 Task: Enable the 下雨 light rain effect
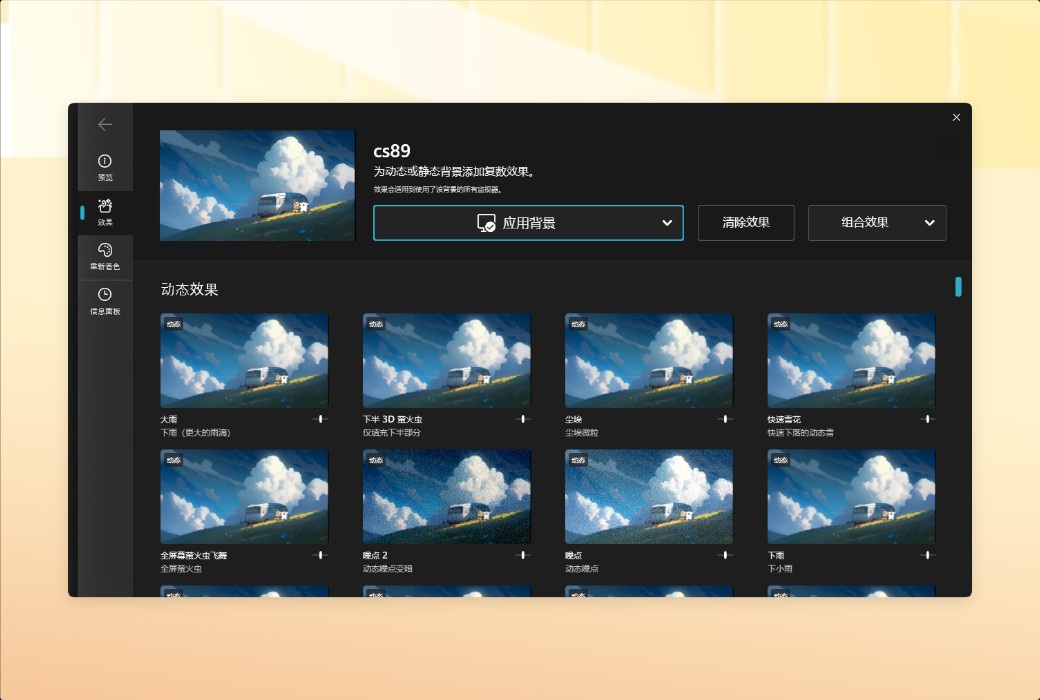(x=850, y=497)
